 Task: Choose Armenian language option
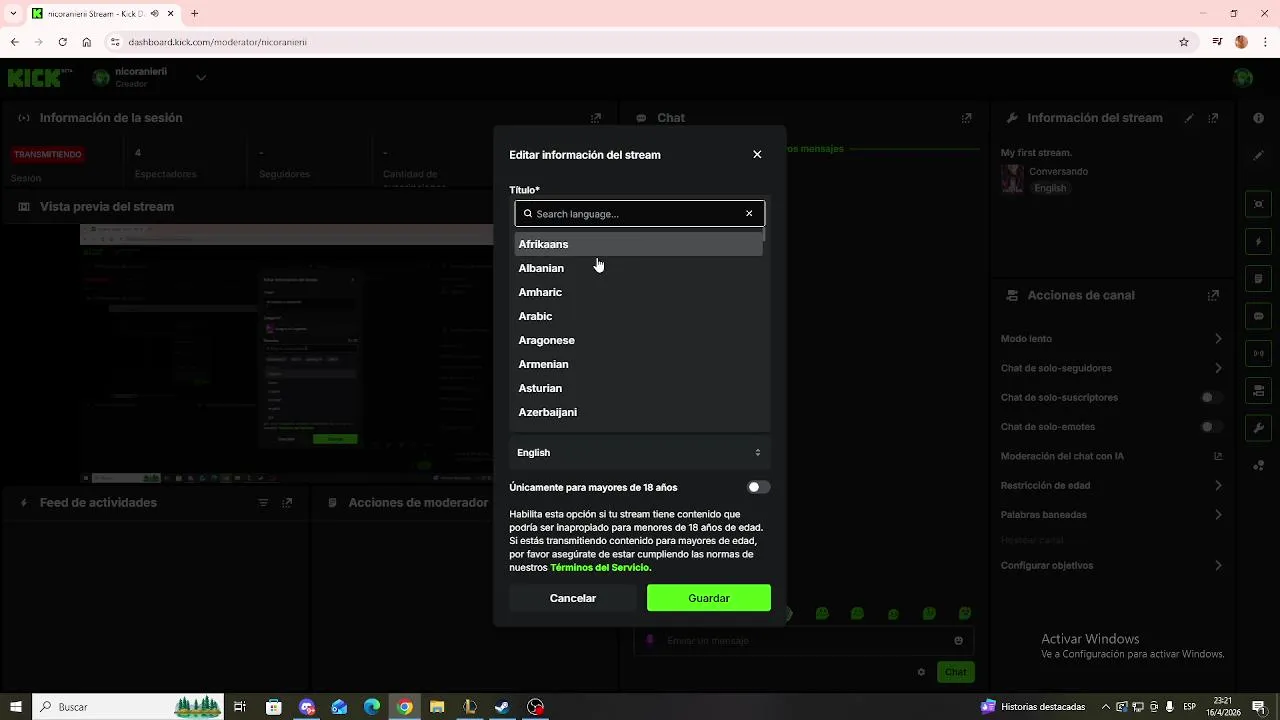click(639, 364)
